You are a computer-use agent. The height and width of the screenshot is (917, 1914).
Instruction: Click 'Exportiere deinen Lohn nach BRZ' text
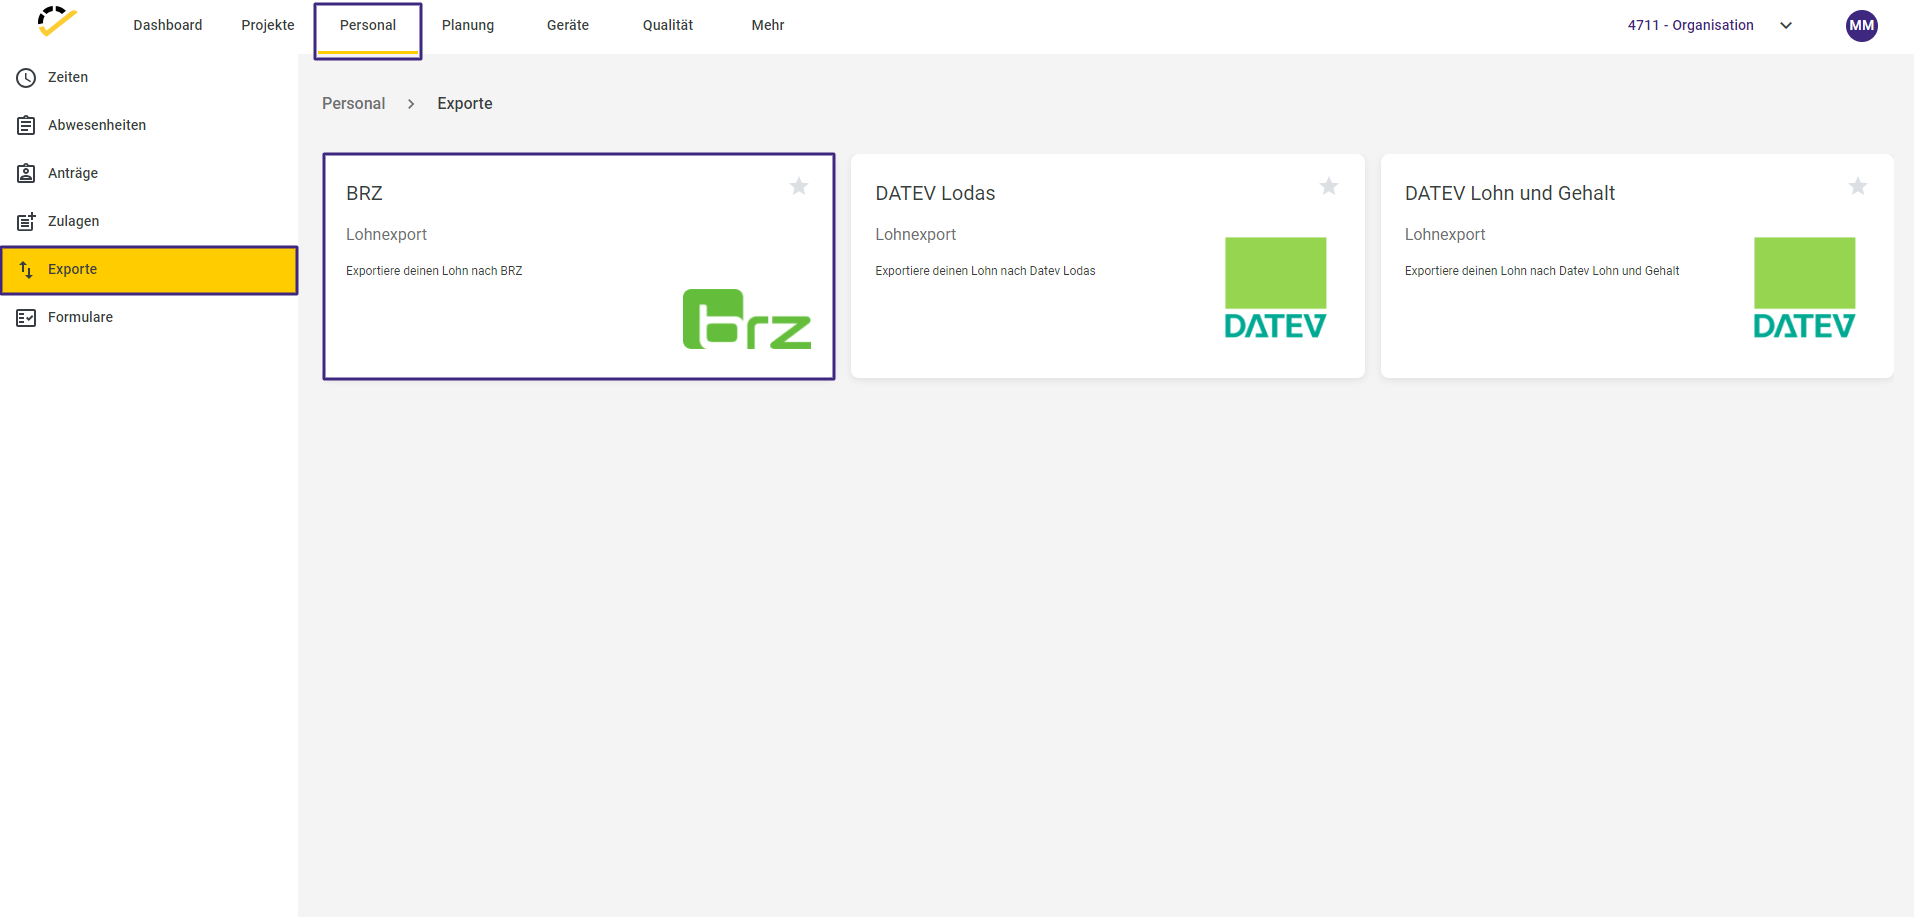pyautogui.click(x=434, y=271)
